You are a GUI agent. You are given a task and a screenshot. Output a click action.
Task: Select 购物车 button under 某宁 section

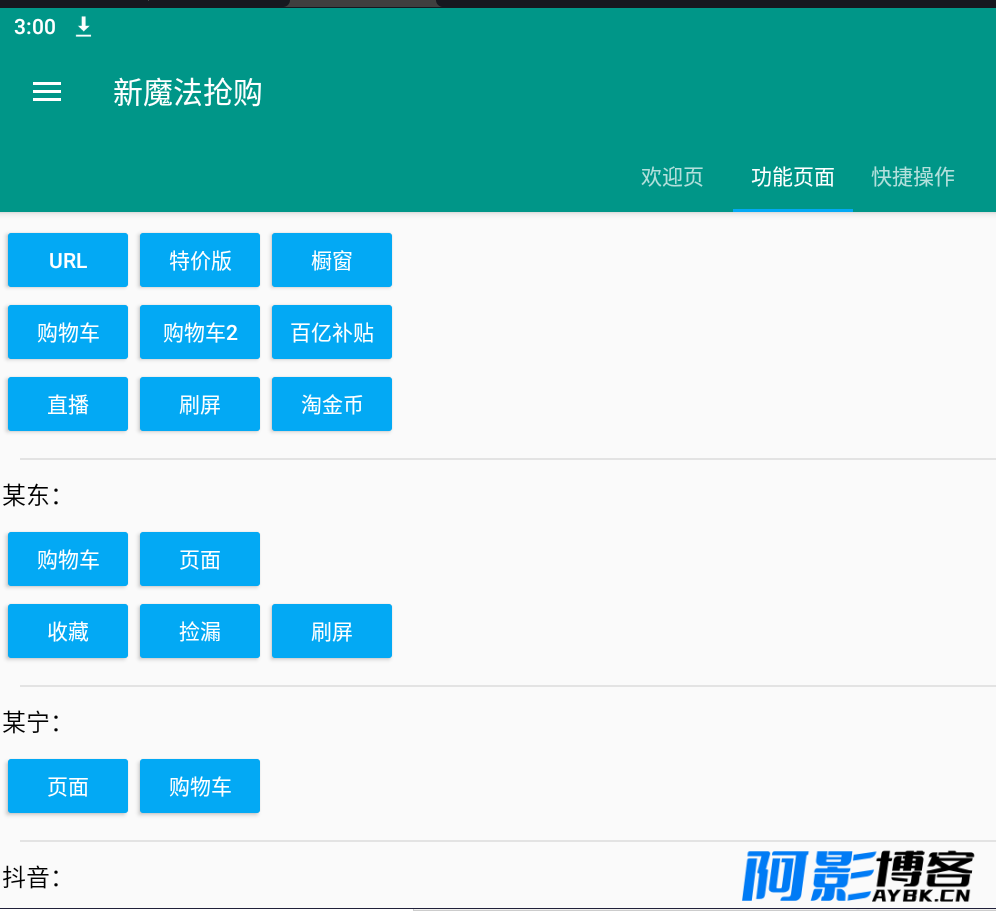click(200, 786)
